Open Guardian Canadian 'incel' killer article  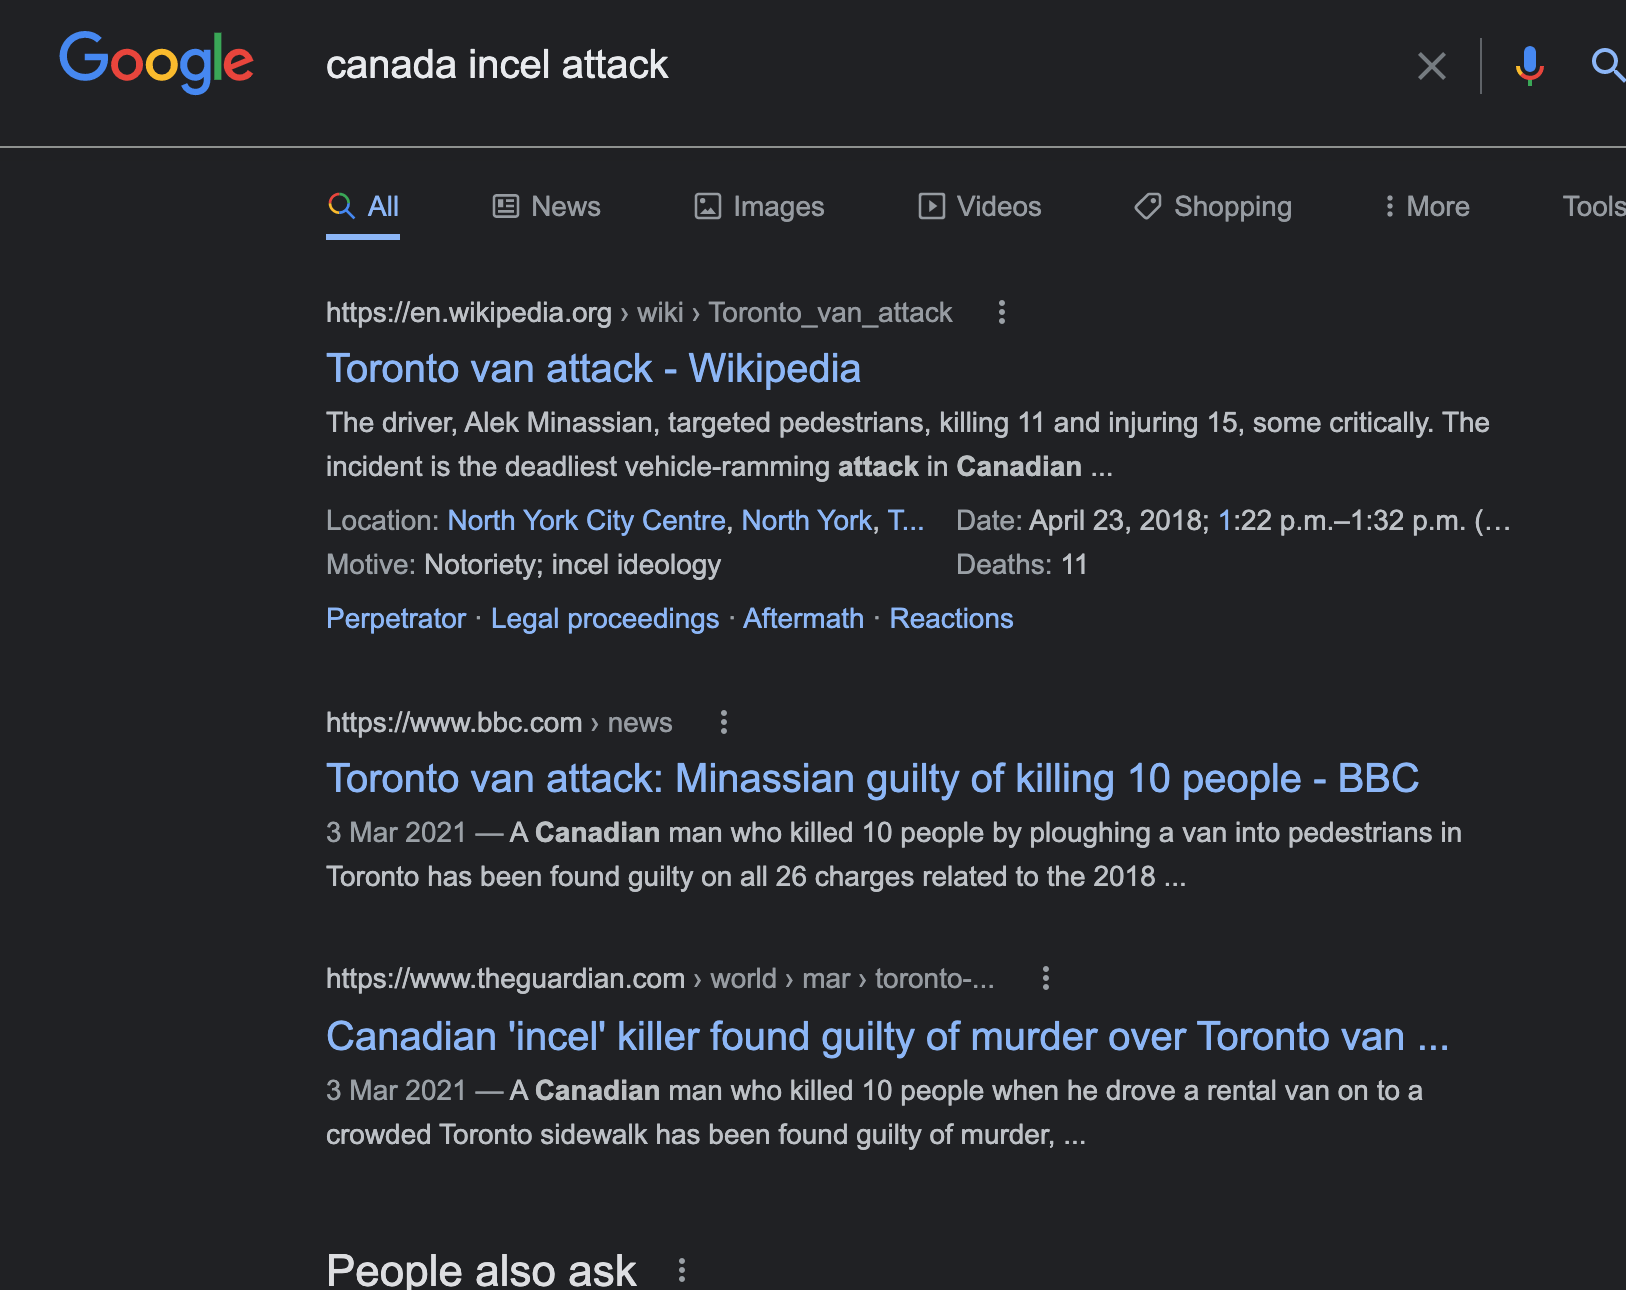click(887, 1036)
